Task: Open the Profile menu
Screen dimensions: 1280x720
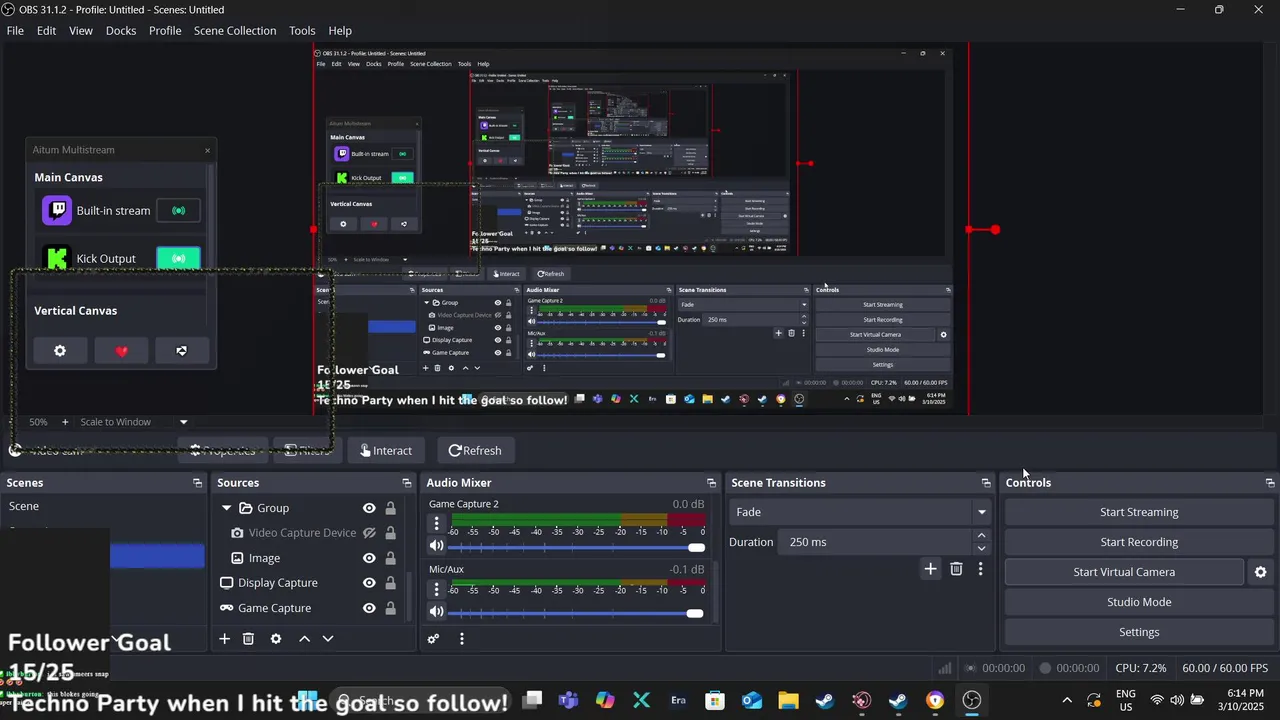Action: click(165, 31)
